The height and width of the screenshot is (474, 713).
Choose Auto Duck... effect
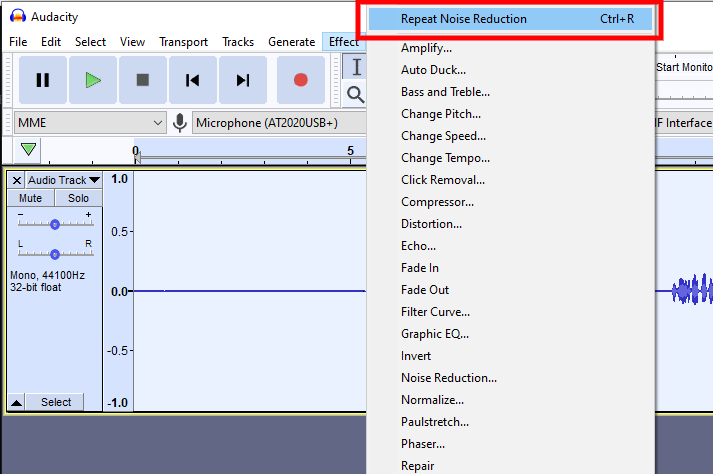(510, 70)
